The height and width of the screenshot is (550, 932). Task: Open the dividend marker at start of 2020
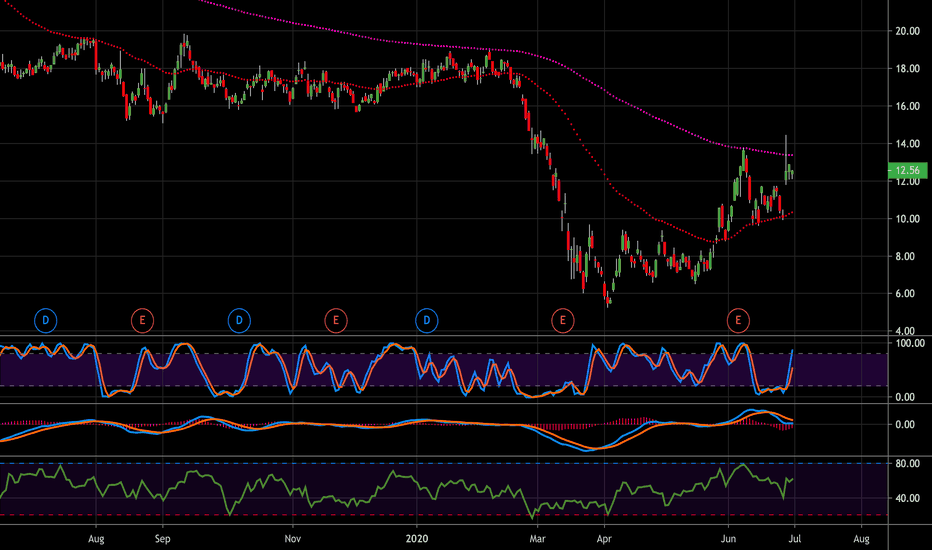pyautogui.click(x=426, y=320)
